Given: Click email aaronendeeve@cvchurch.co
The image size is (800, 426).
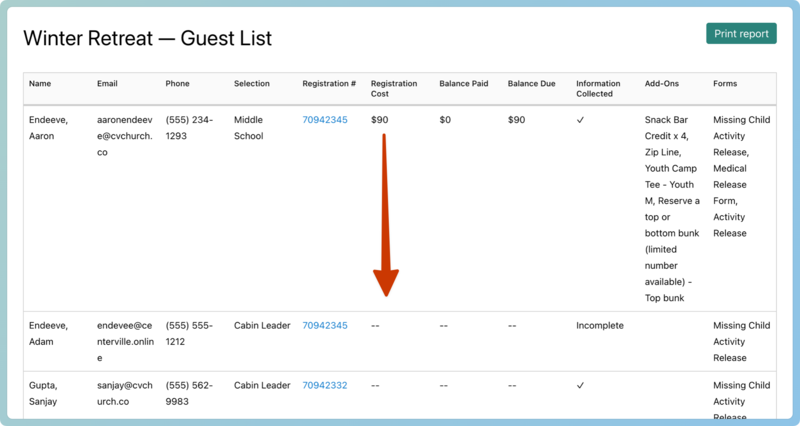Looking at the screenshot, I should point(124,136).
